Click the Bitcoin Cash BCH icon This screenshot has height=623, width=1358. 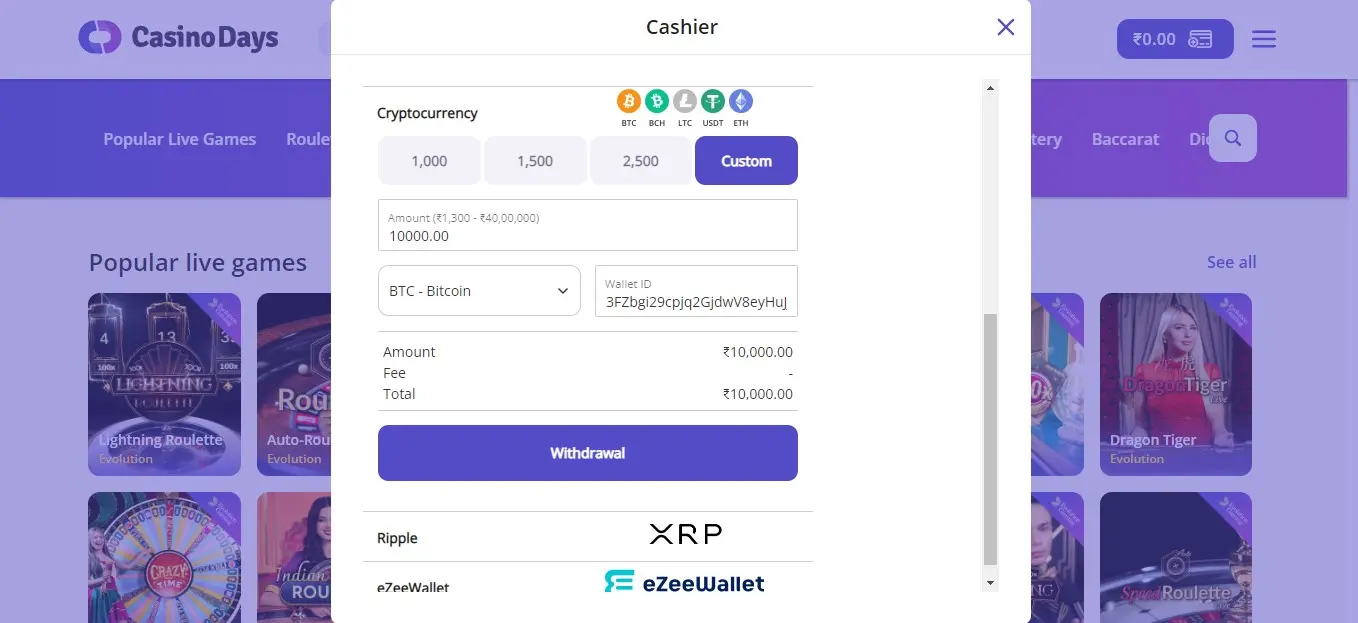coord(656,101)
